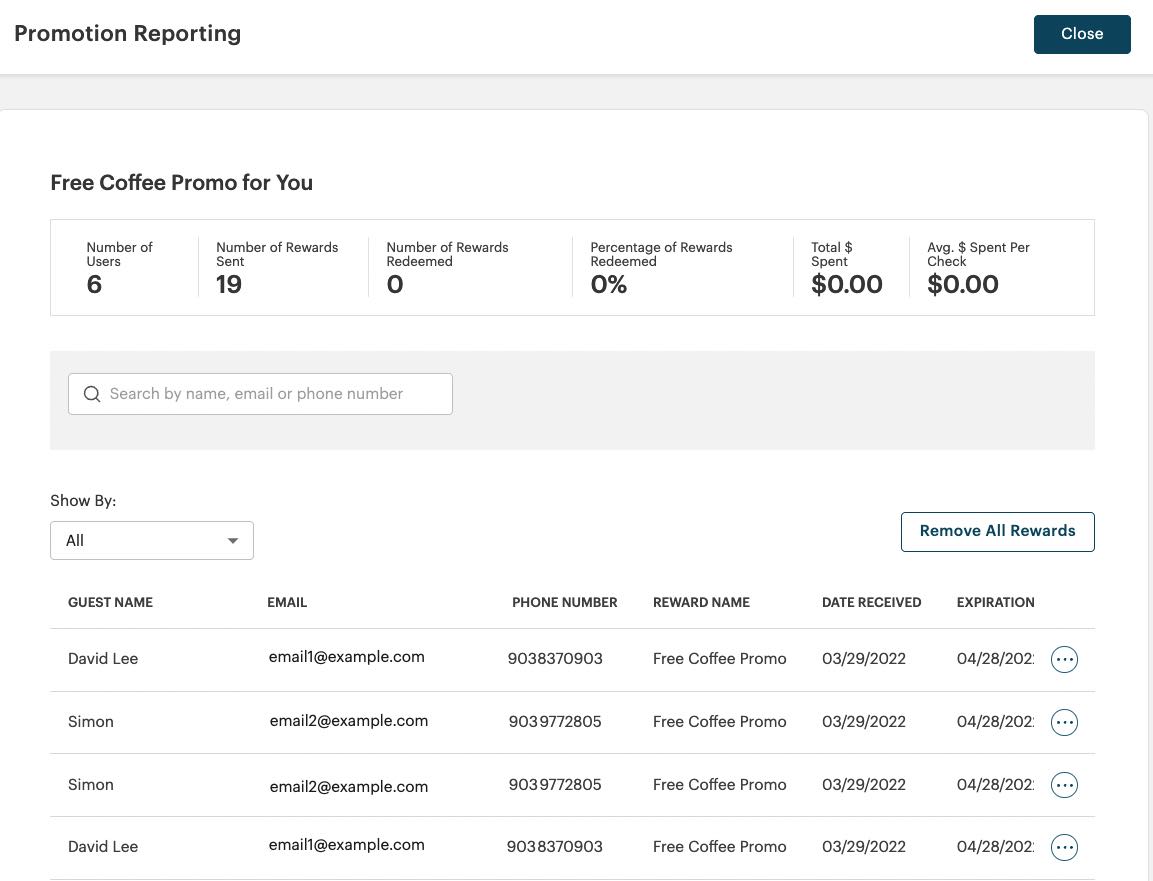Sort by Date Received column header
Viewport: 1153px width, 881px height.
coord(871,602)
